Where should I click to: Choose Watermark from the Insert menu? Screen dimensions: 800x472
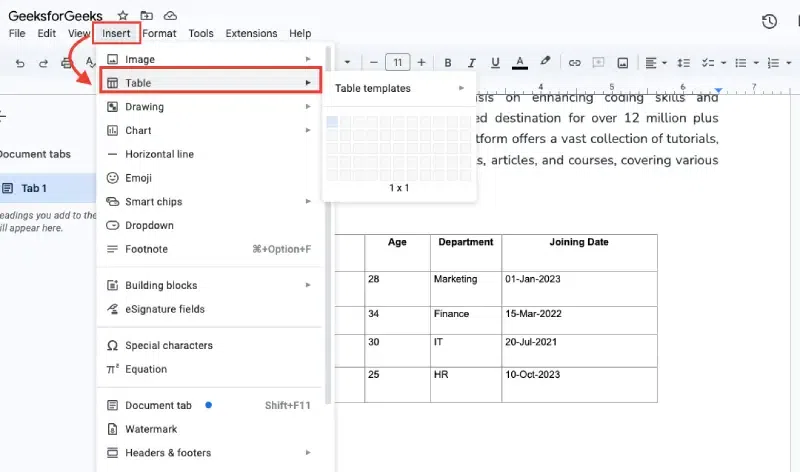[209, 429]
